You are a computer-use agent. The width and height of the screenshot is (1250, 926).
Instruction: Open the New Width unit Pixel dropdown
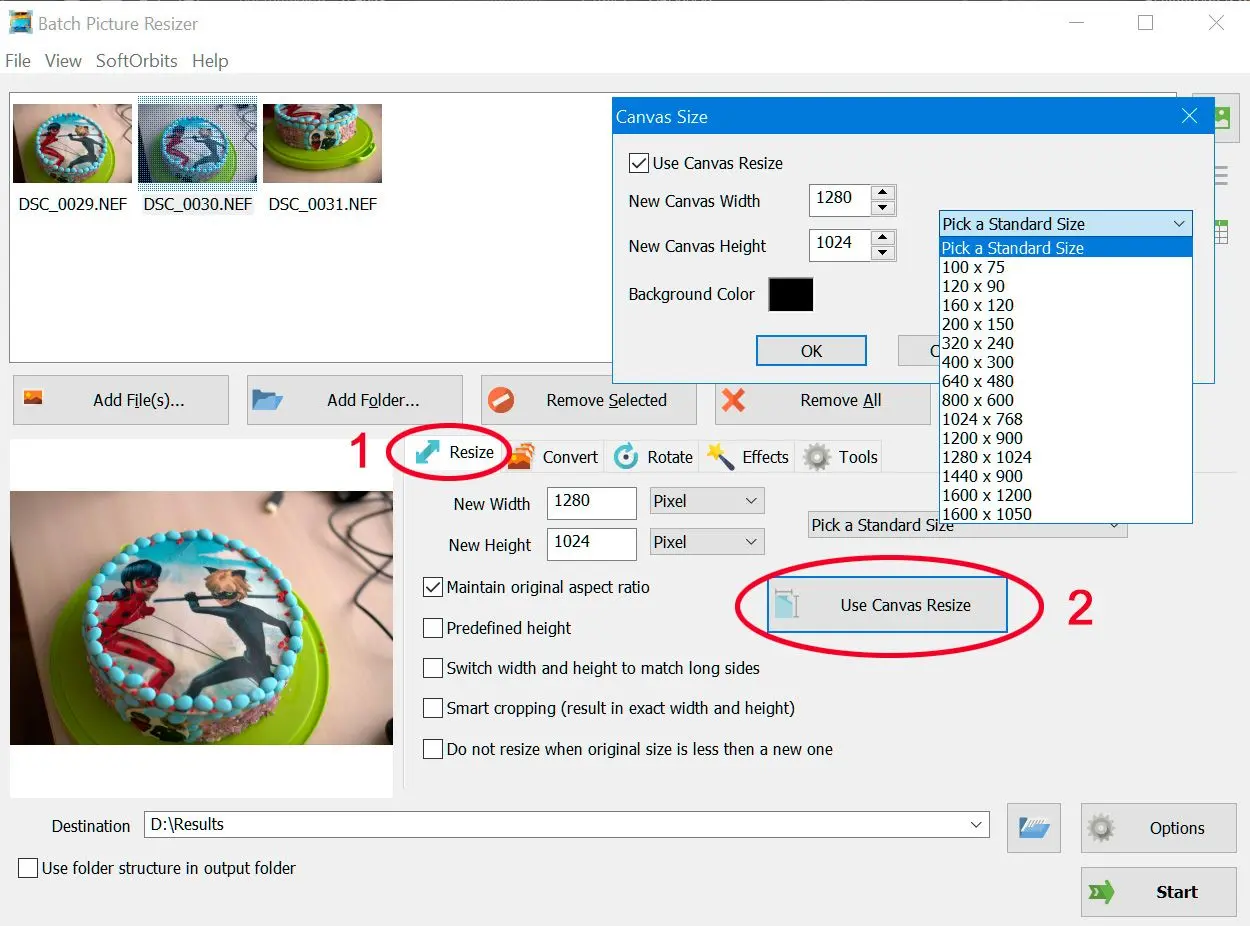(707, 501)
